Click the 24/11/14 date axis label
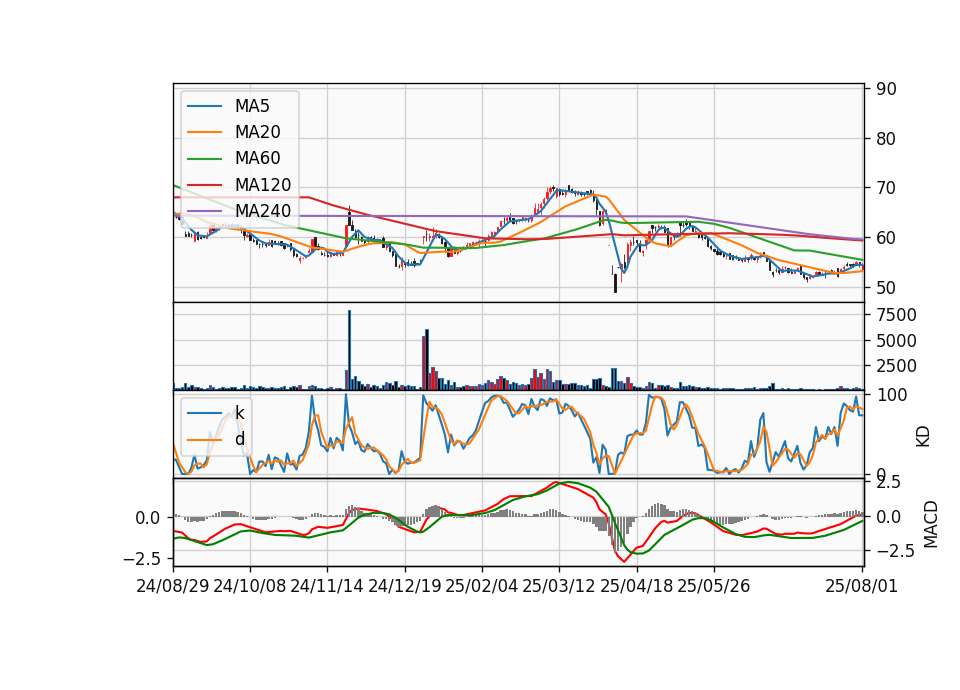960x690 pixels. pyautogui.click(x=327, y=586)
